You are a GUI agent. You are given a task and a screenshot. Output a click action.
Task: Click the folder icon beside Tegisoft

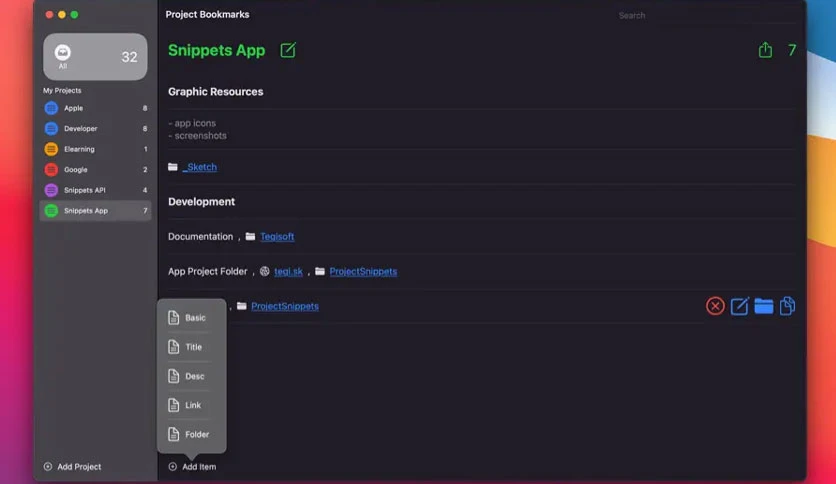coord(250,236)
